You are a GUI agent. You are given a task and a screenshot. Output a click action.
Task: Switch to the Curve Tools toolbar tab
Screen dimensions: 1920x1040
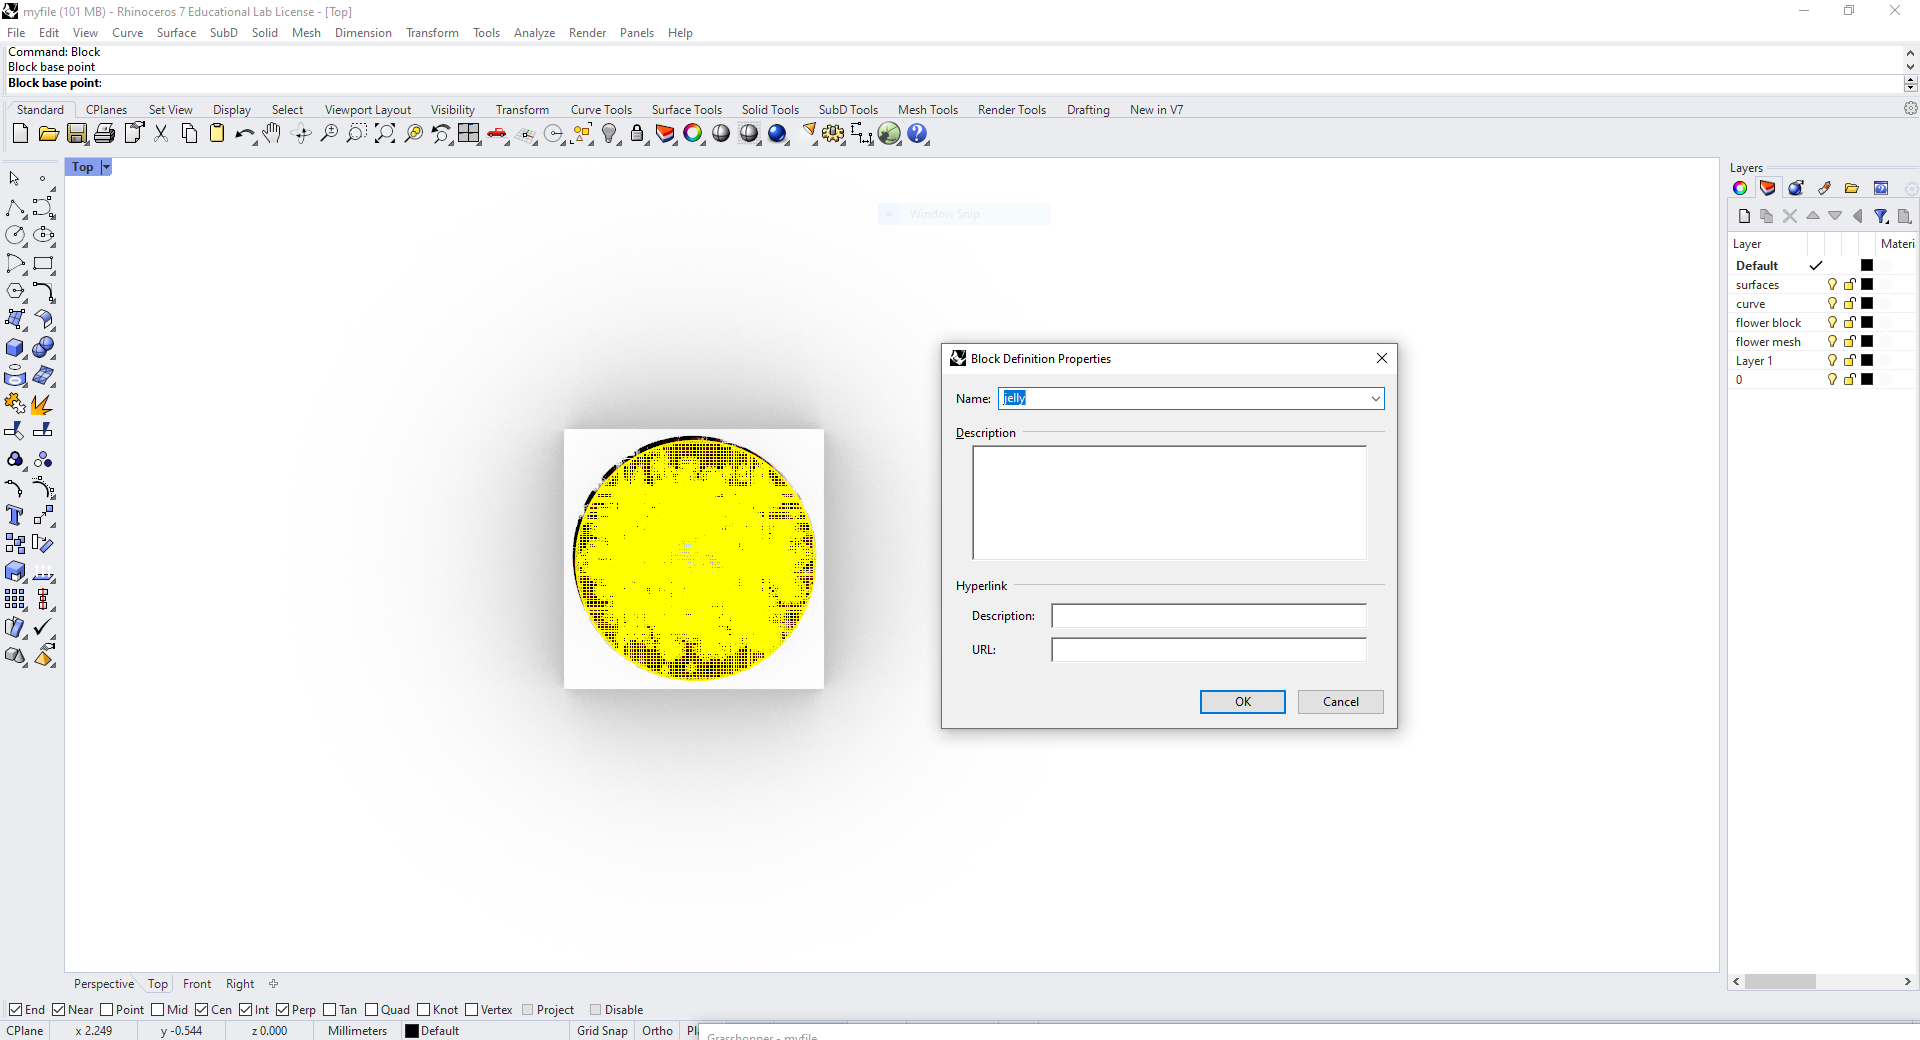click(601, 110)
